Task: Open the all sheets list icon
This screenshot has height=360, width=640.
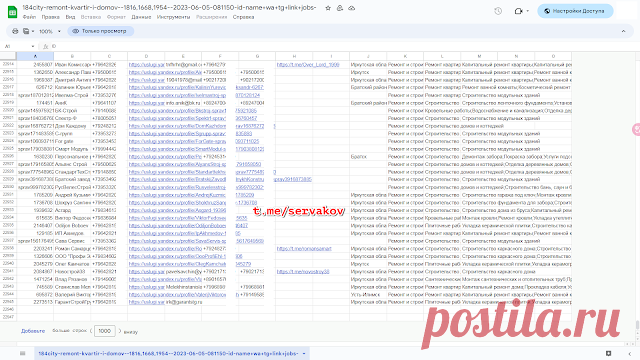Action: pos(22,353)
